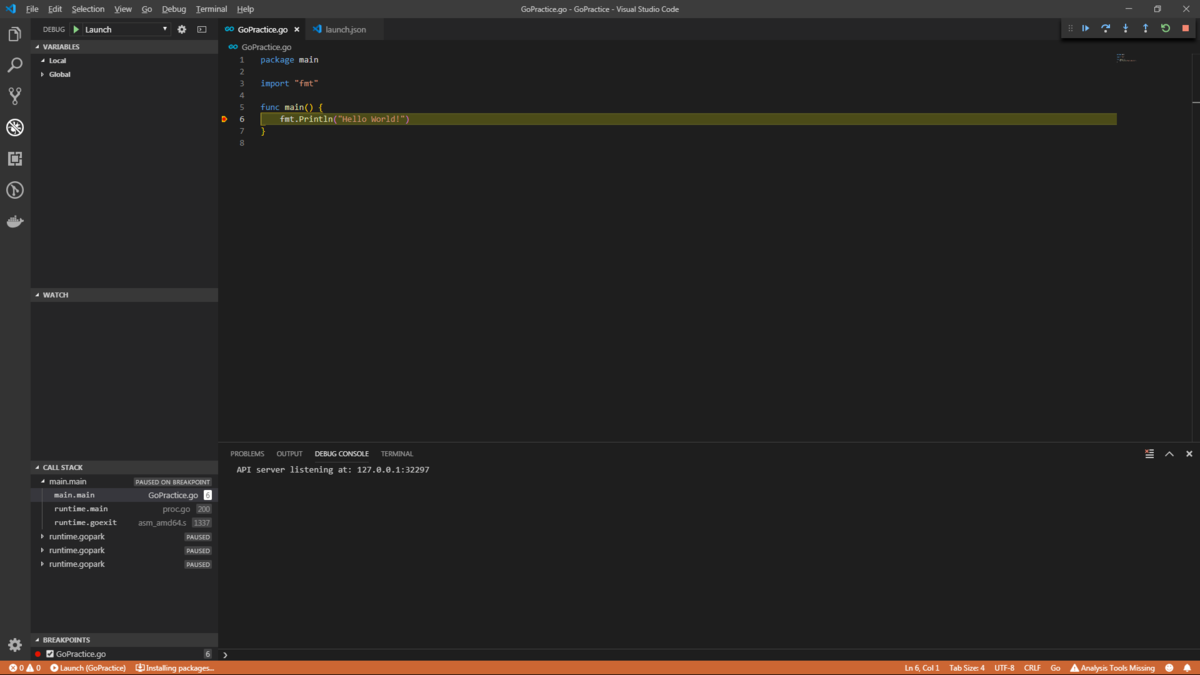Screen dimensions: 1200x675
Task: Collapse the Call Stack section
Action: (x=124, y=467)
